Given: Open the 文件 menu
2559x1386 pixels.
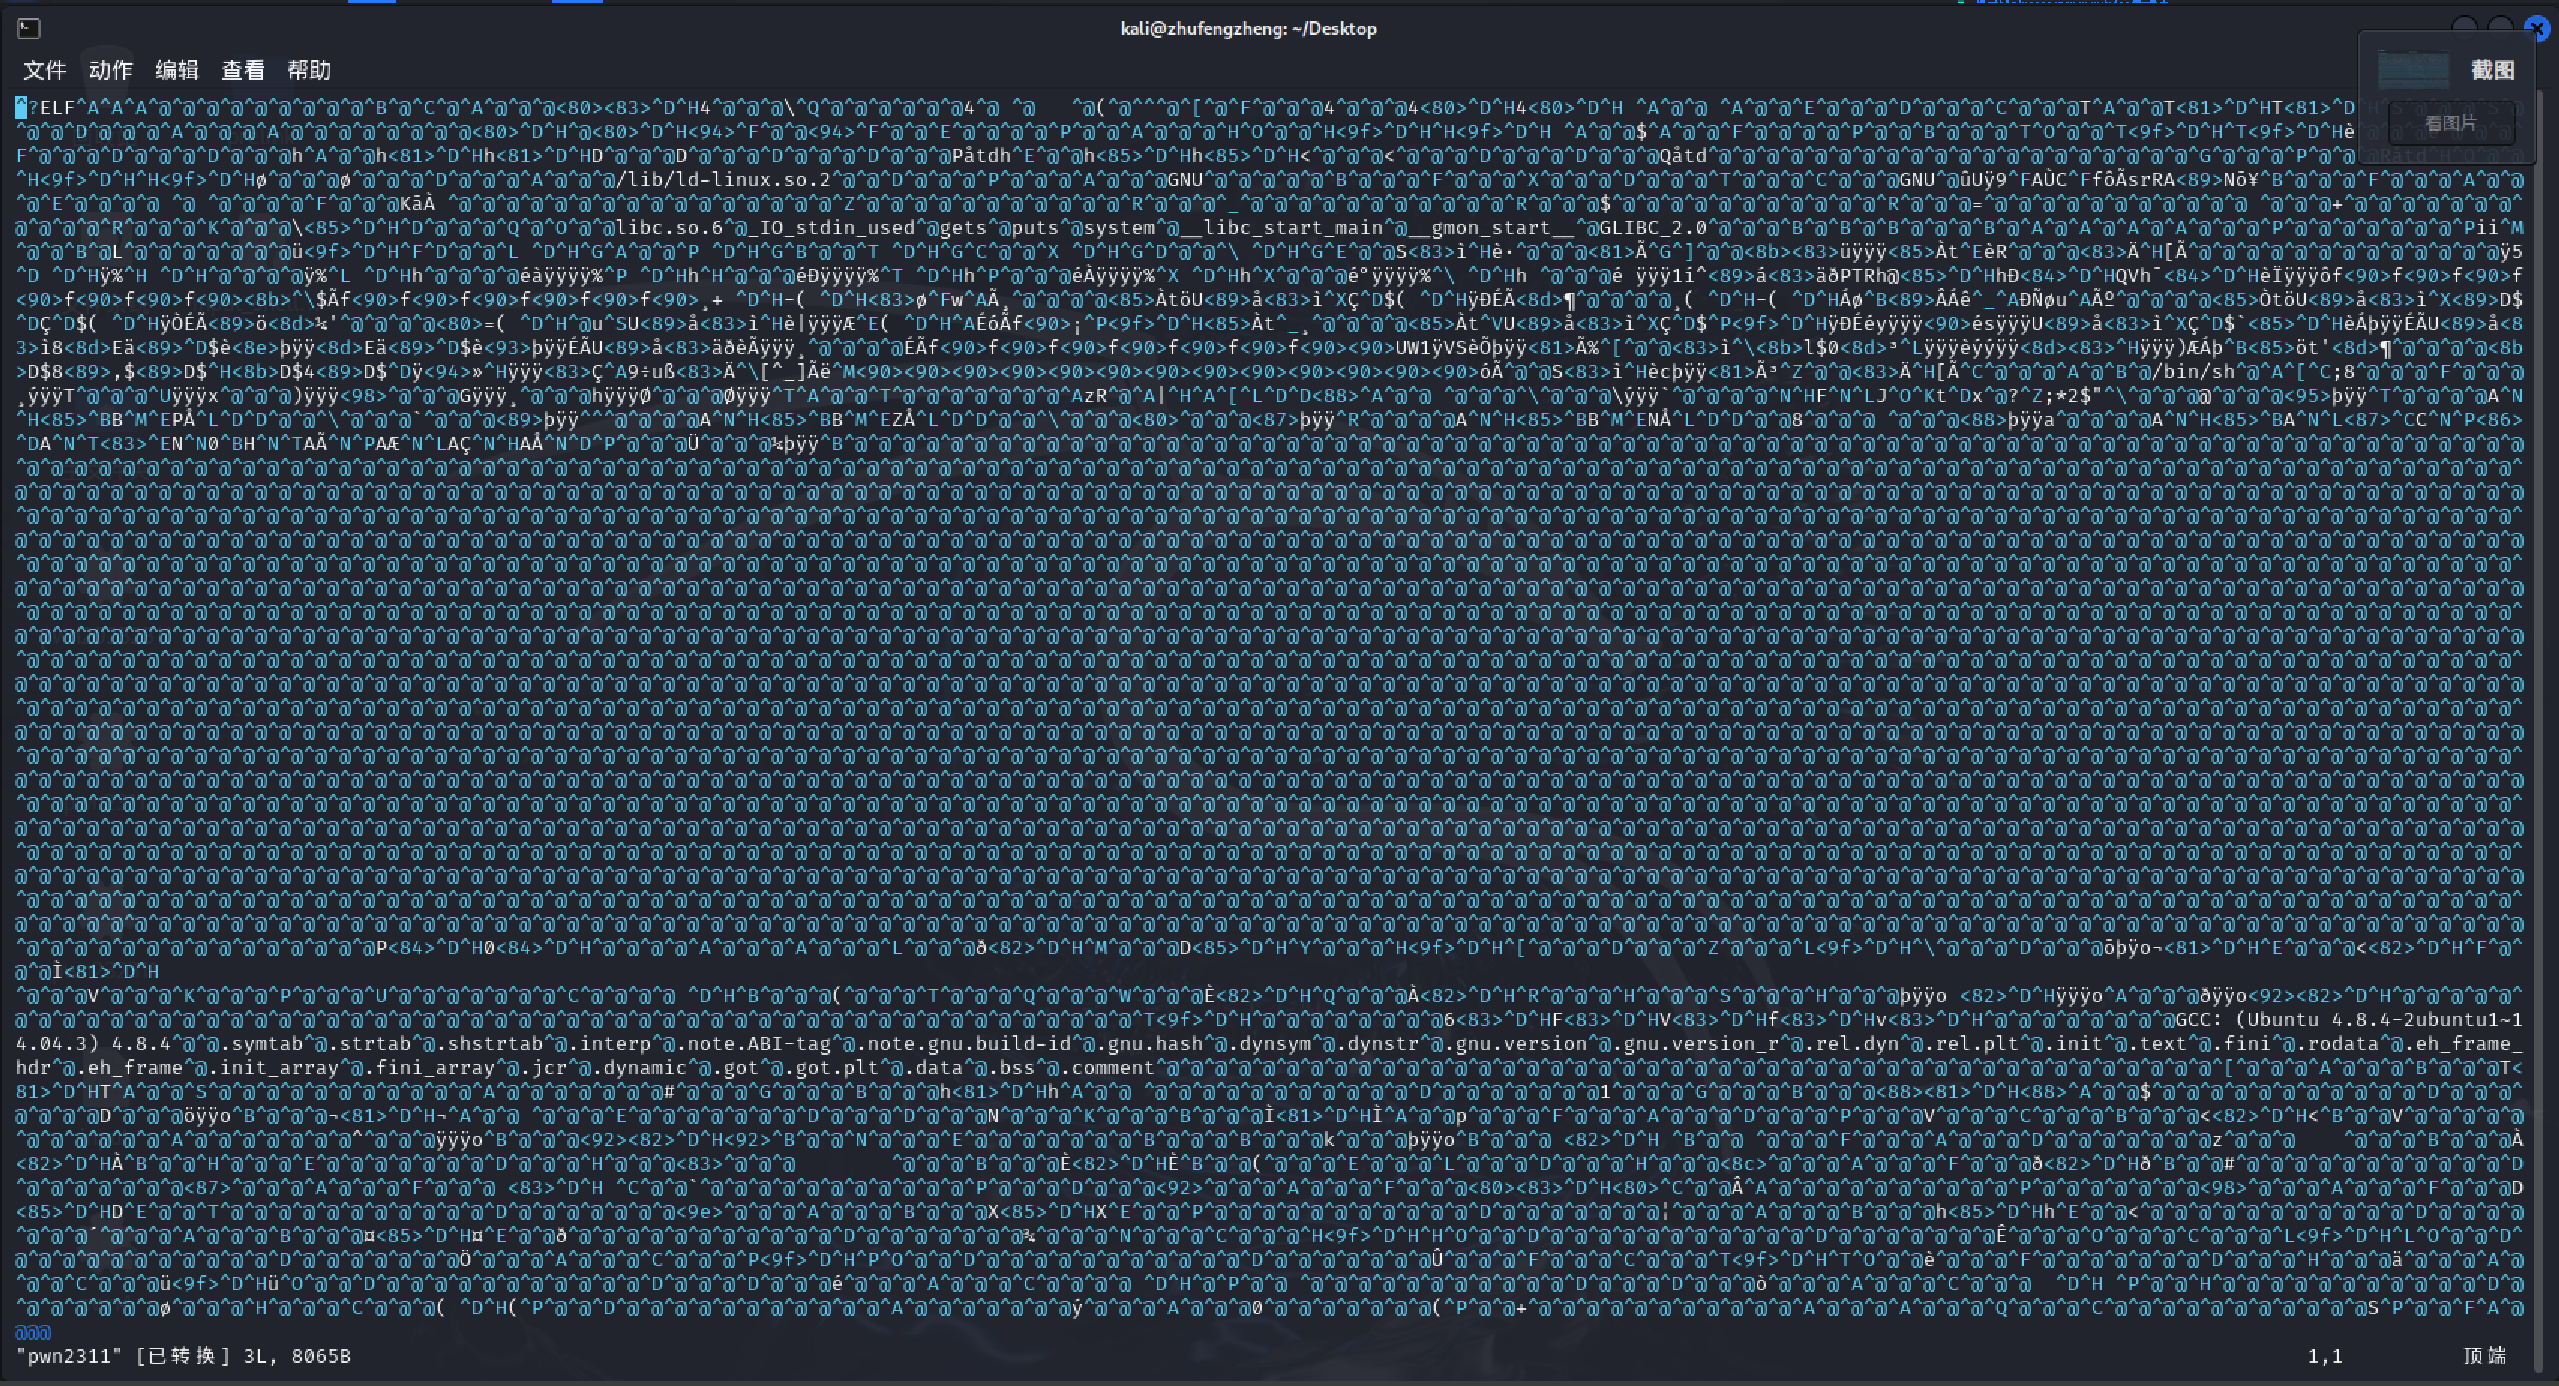Looking at the screenshot, I should click(44, 70).
